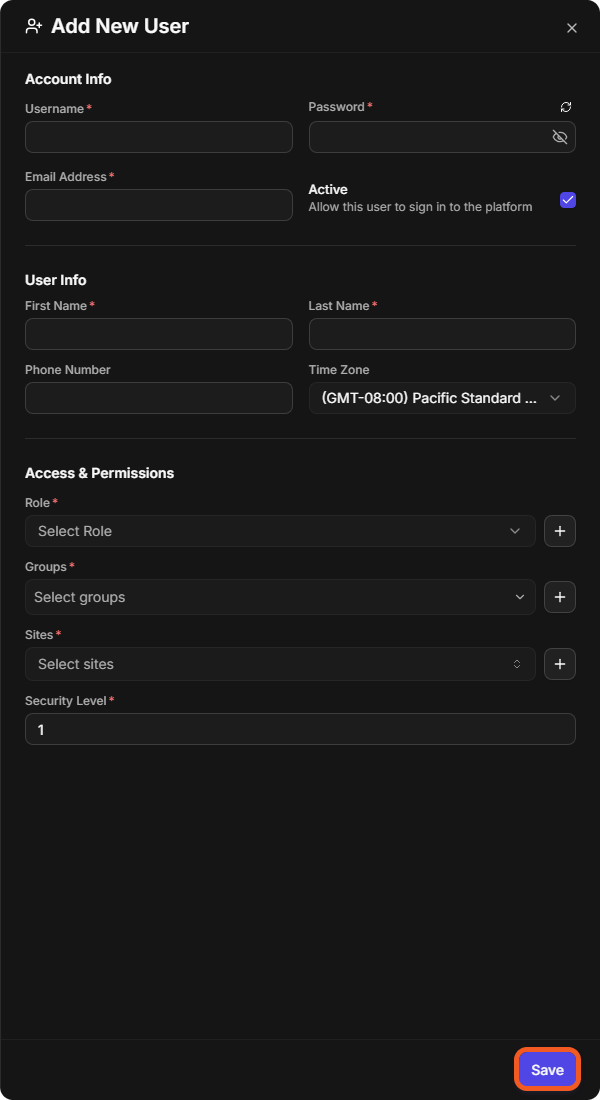Click the Password input field

pos(442,137)
